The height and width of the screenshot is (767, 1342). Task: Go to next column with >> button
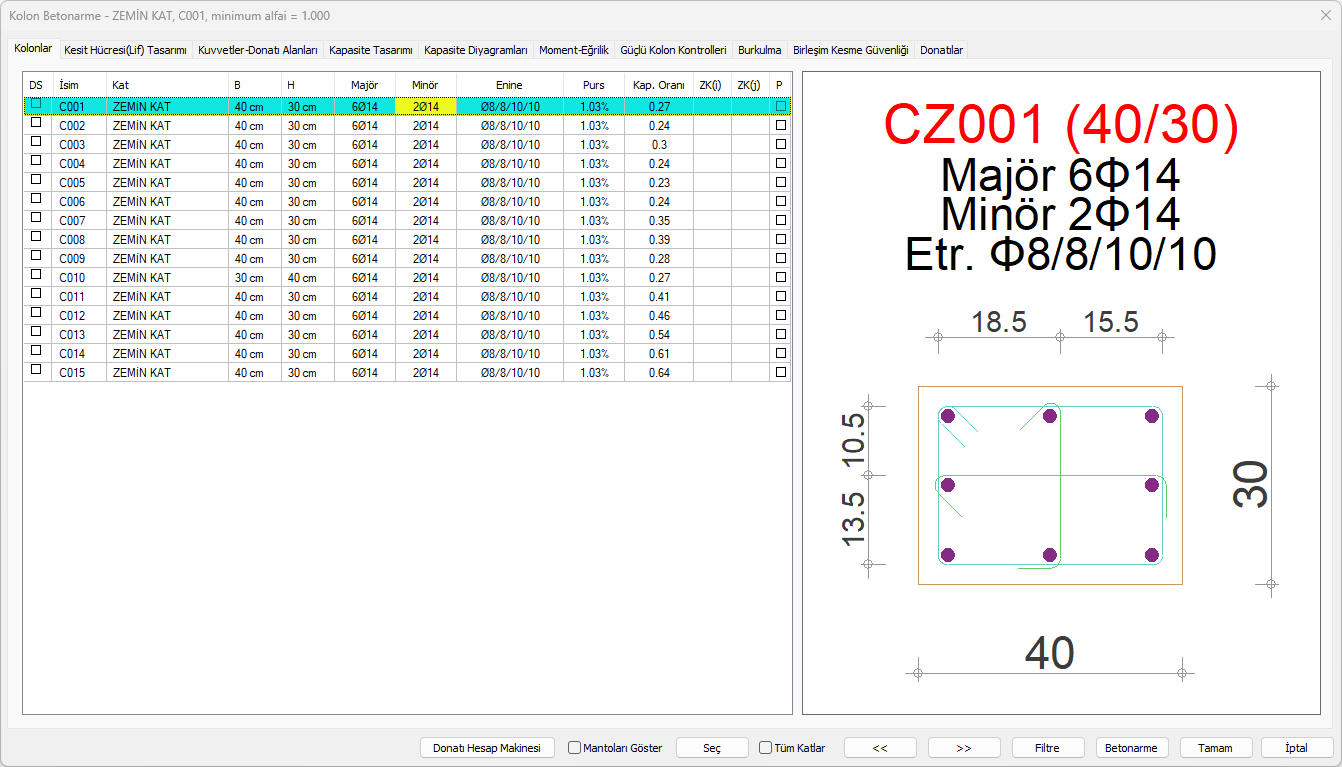click(x=964, y=748)
